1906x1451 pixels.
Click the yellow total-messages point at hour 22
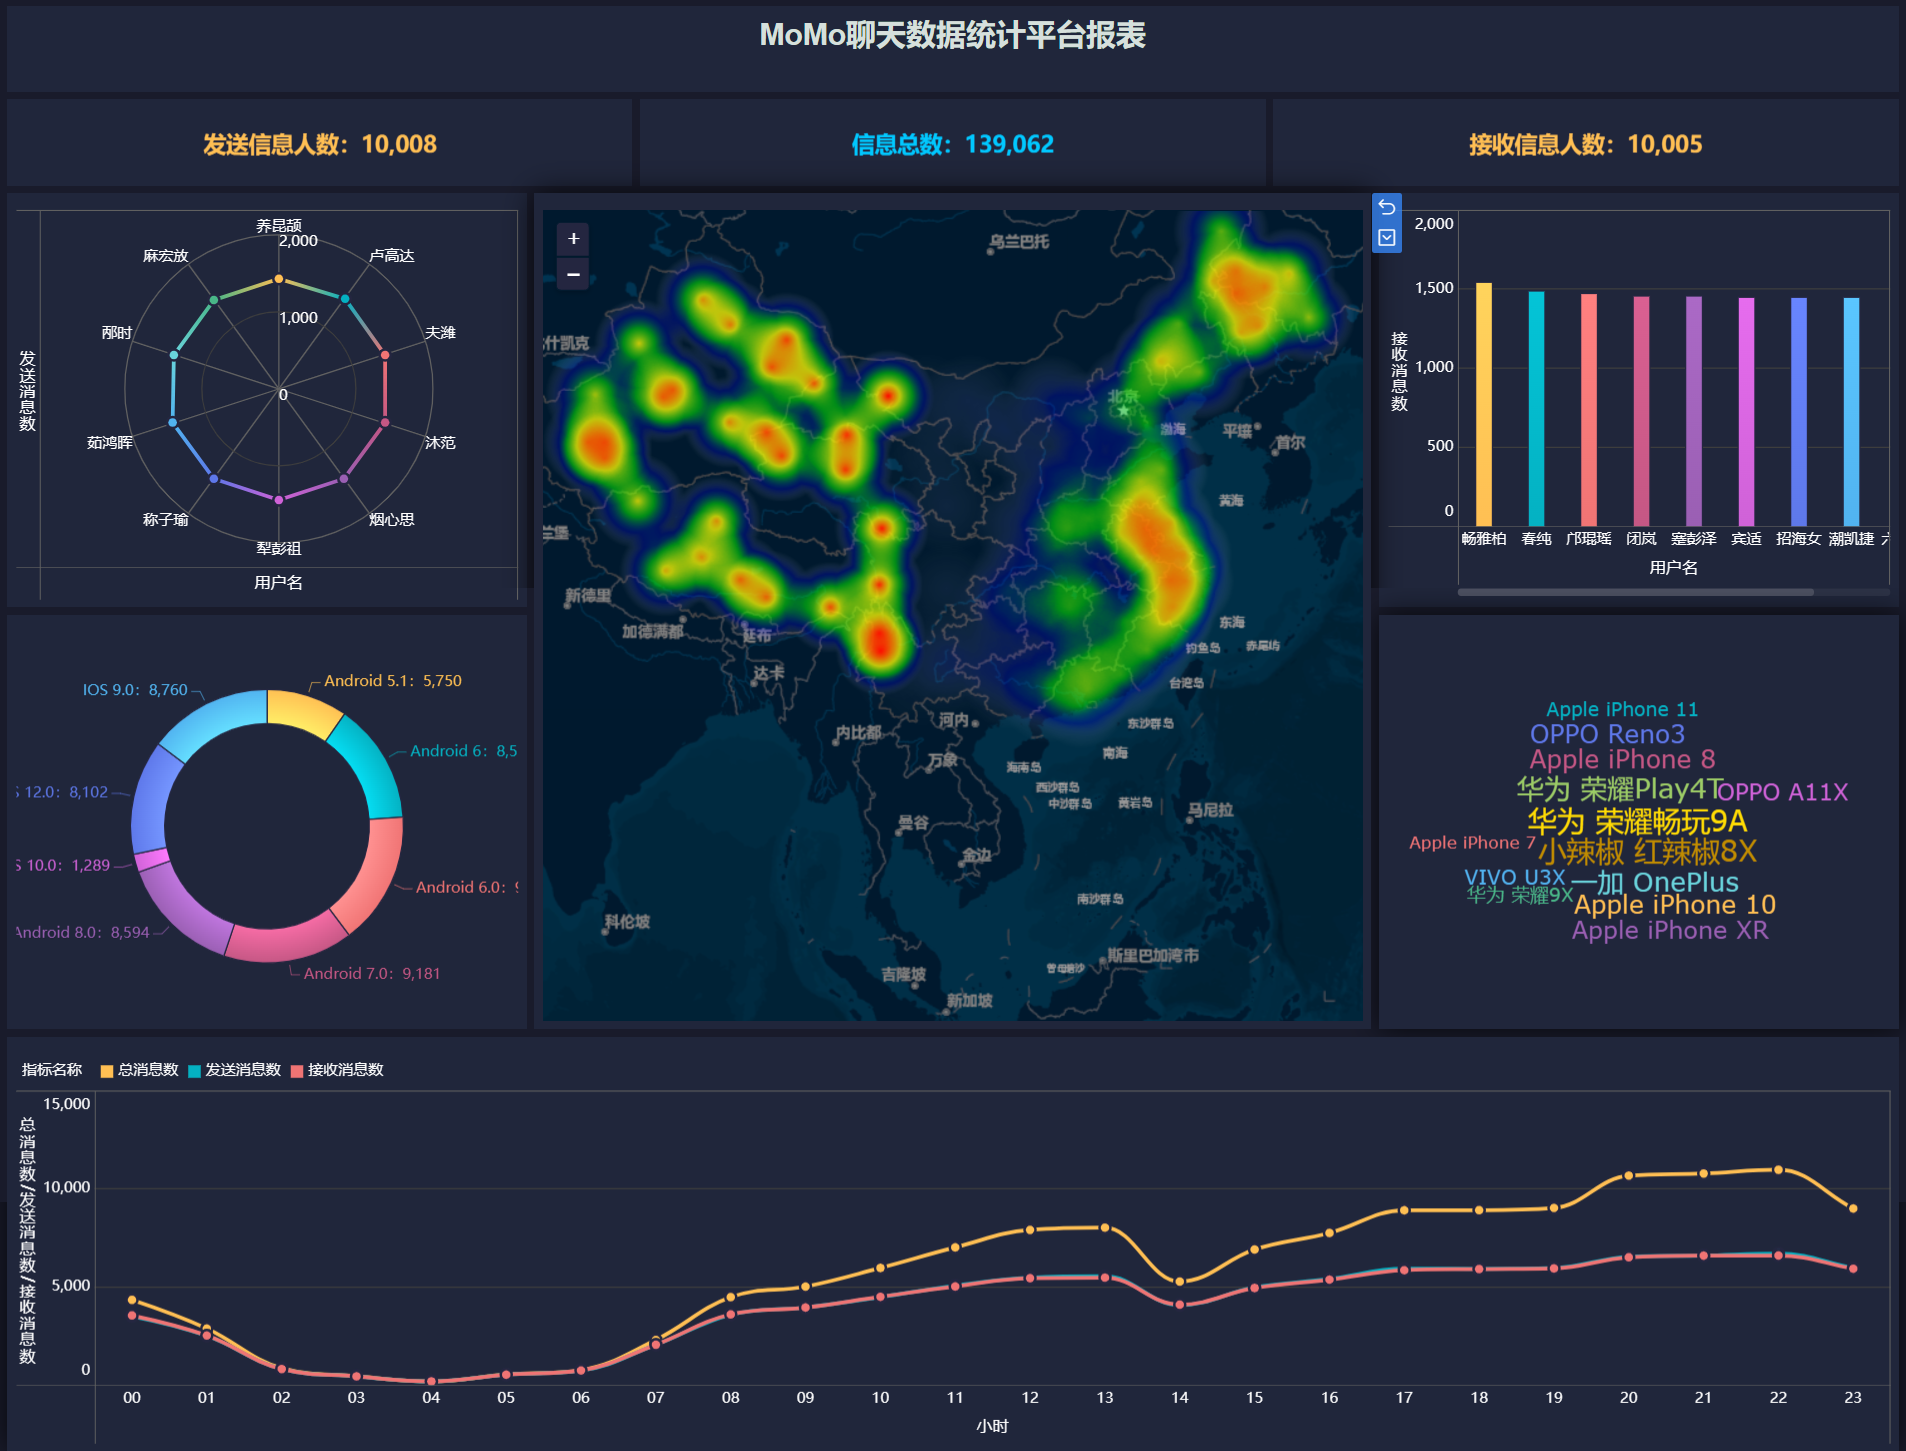pos(1778,1170)
